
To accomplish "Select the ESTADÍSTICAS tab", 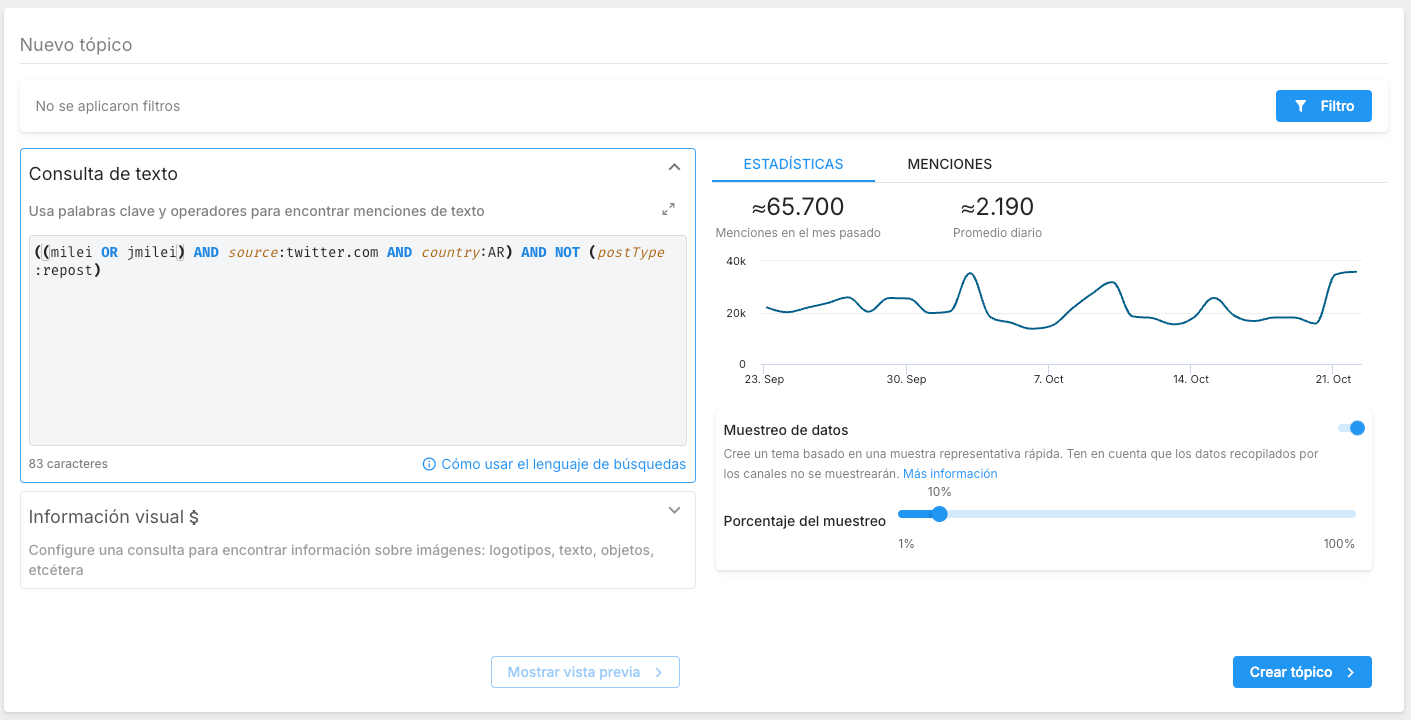I will pos(793,164).
